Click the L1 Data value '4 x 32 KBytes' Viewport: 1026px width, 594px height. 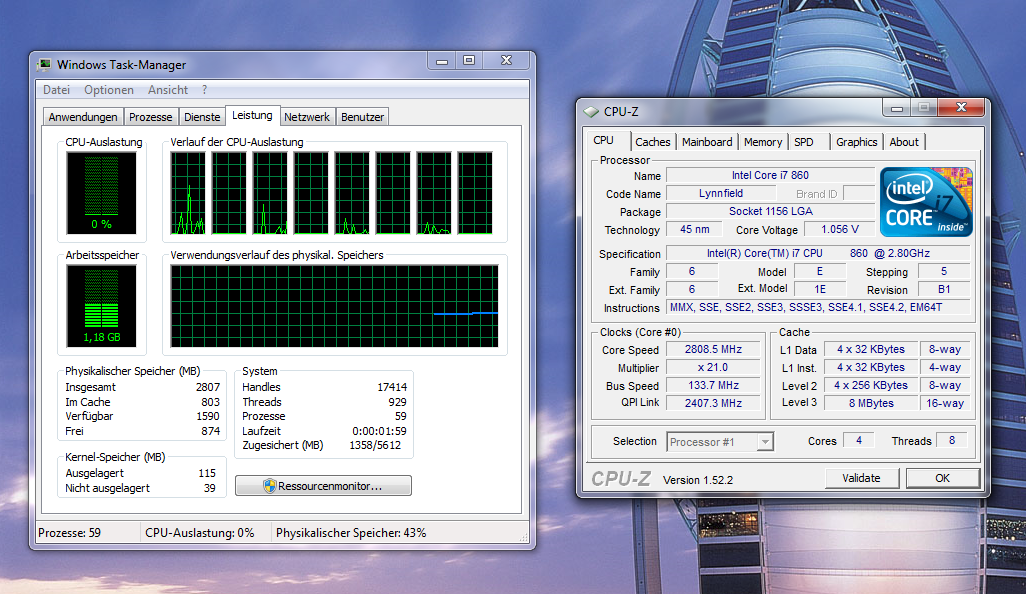[x=870, y=349]
